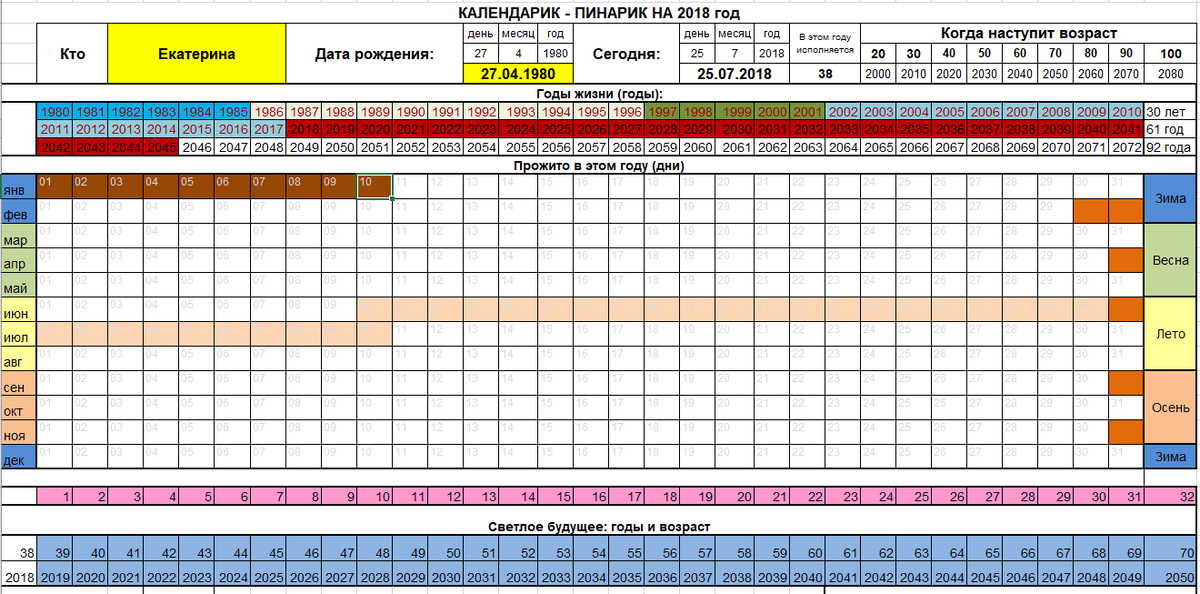1200x594 pixels.
Task: Click the green life year cell 1997
Action: (x=661, y=112)
